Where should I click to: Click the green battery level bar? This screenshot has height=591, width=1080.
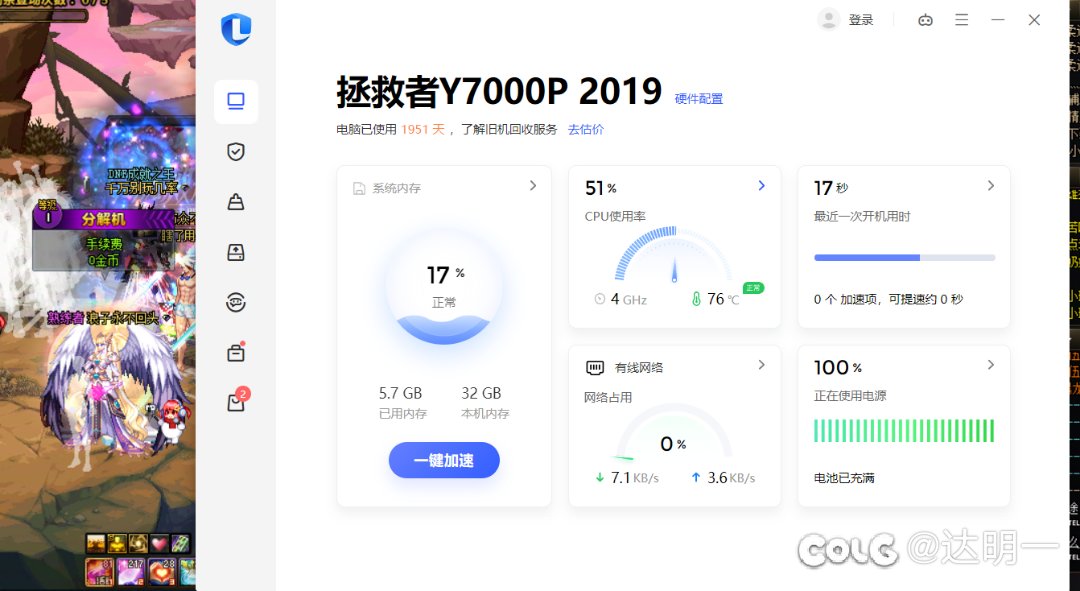point(904,431)
